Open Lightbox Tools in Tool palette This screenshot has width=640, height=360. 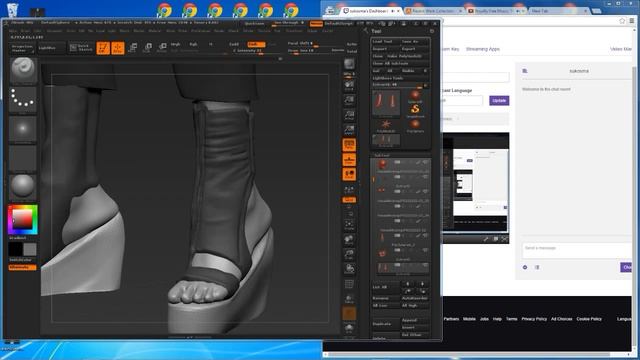coord(387,78)
